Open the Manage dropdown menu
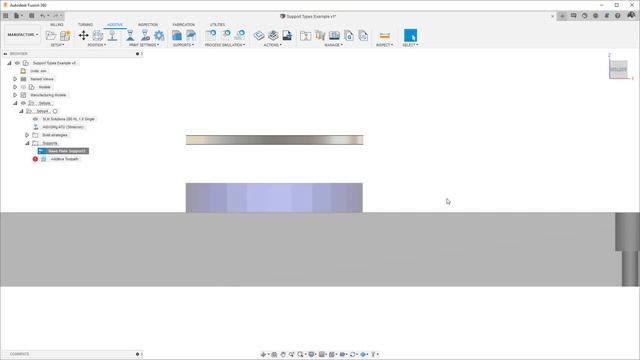 click(x=333, y=45)
